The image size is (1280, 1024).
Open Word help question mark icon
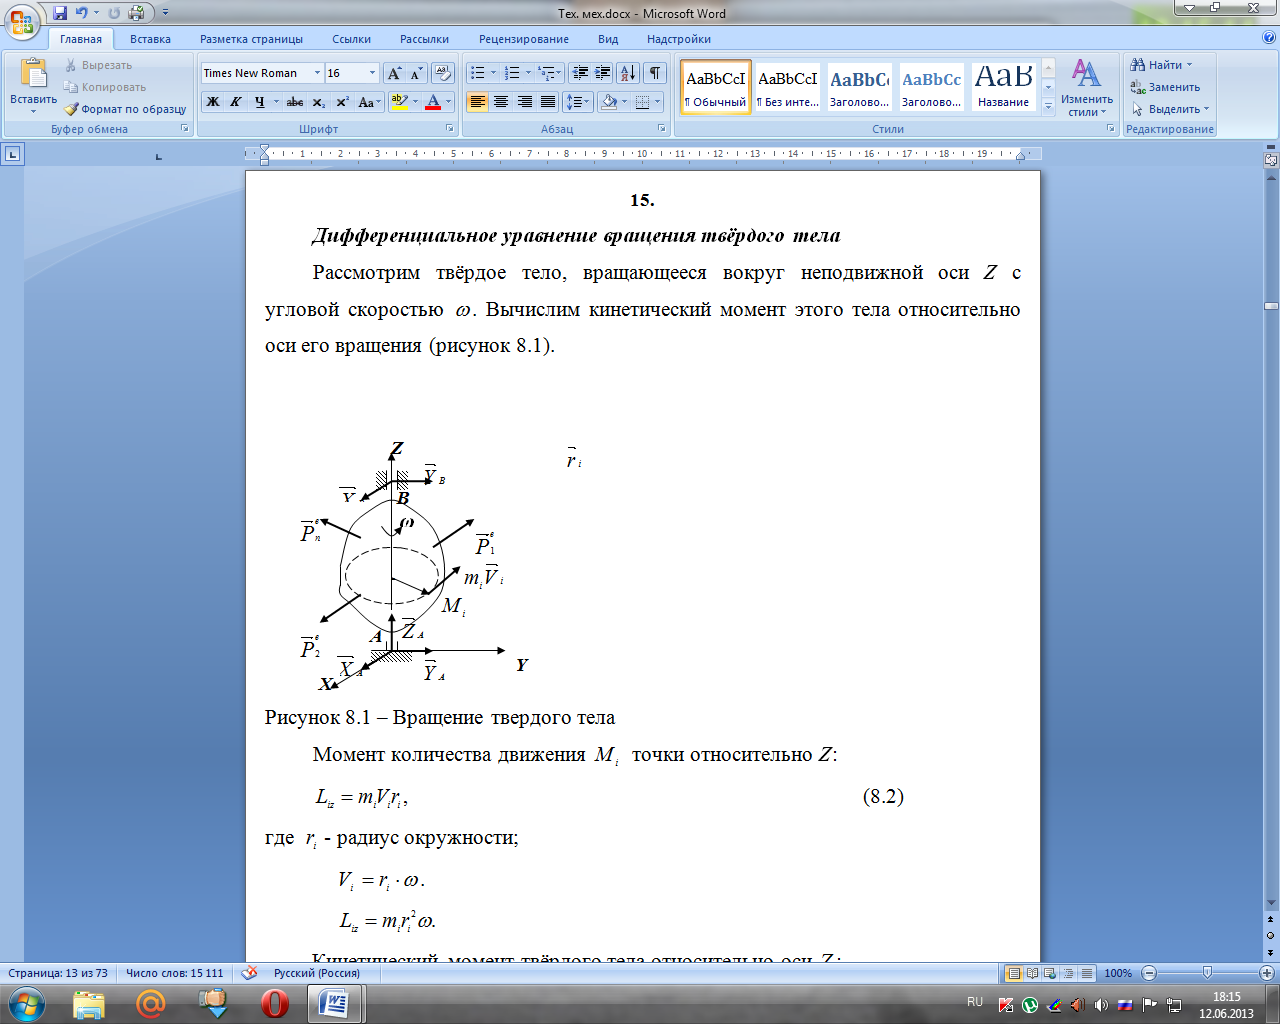coord(1269,38)
